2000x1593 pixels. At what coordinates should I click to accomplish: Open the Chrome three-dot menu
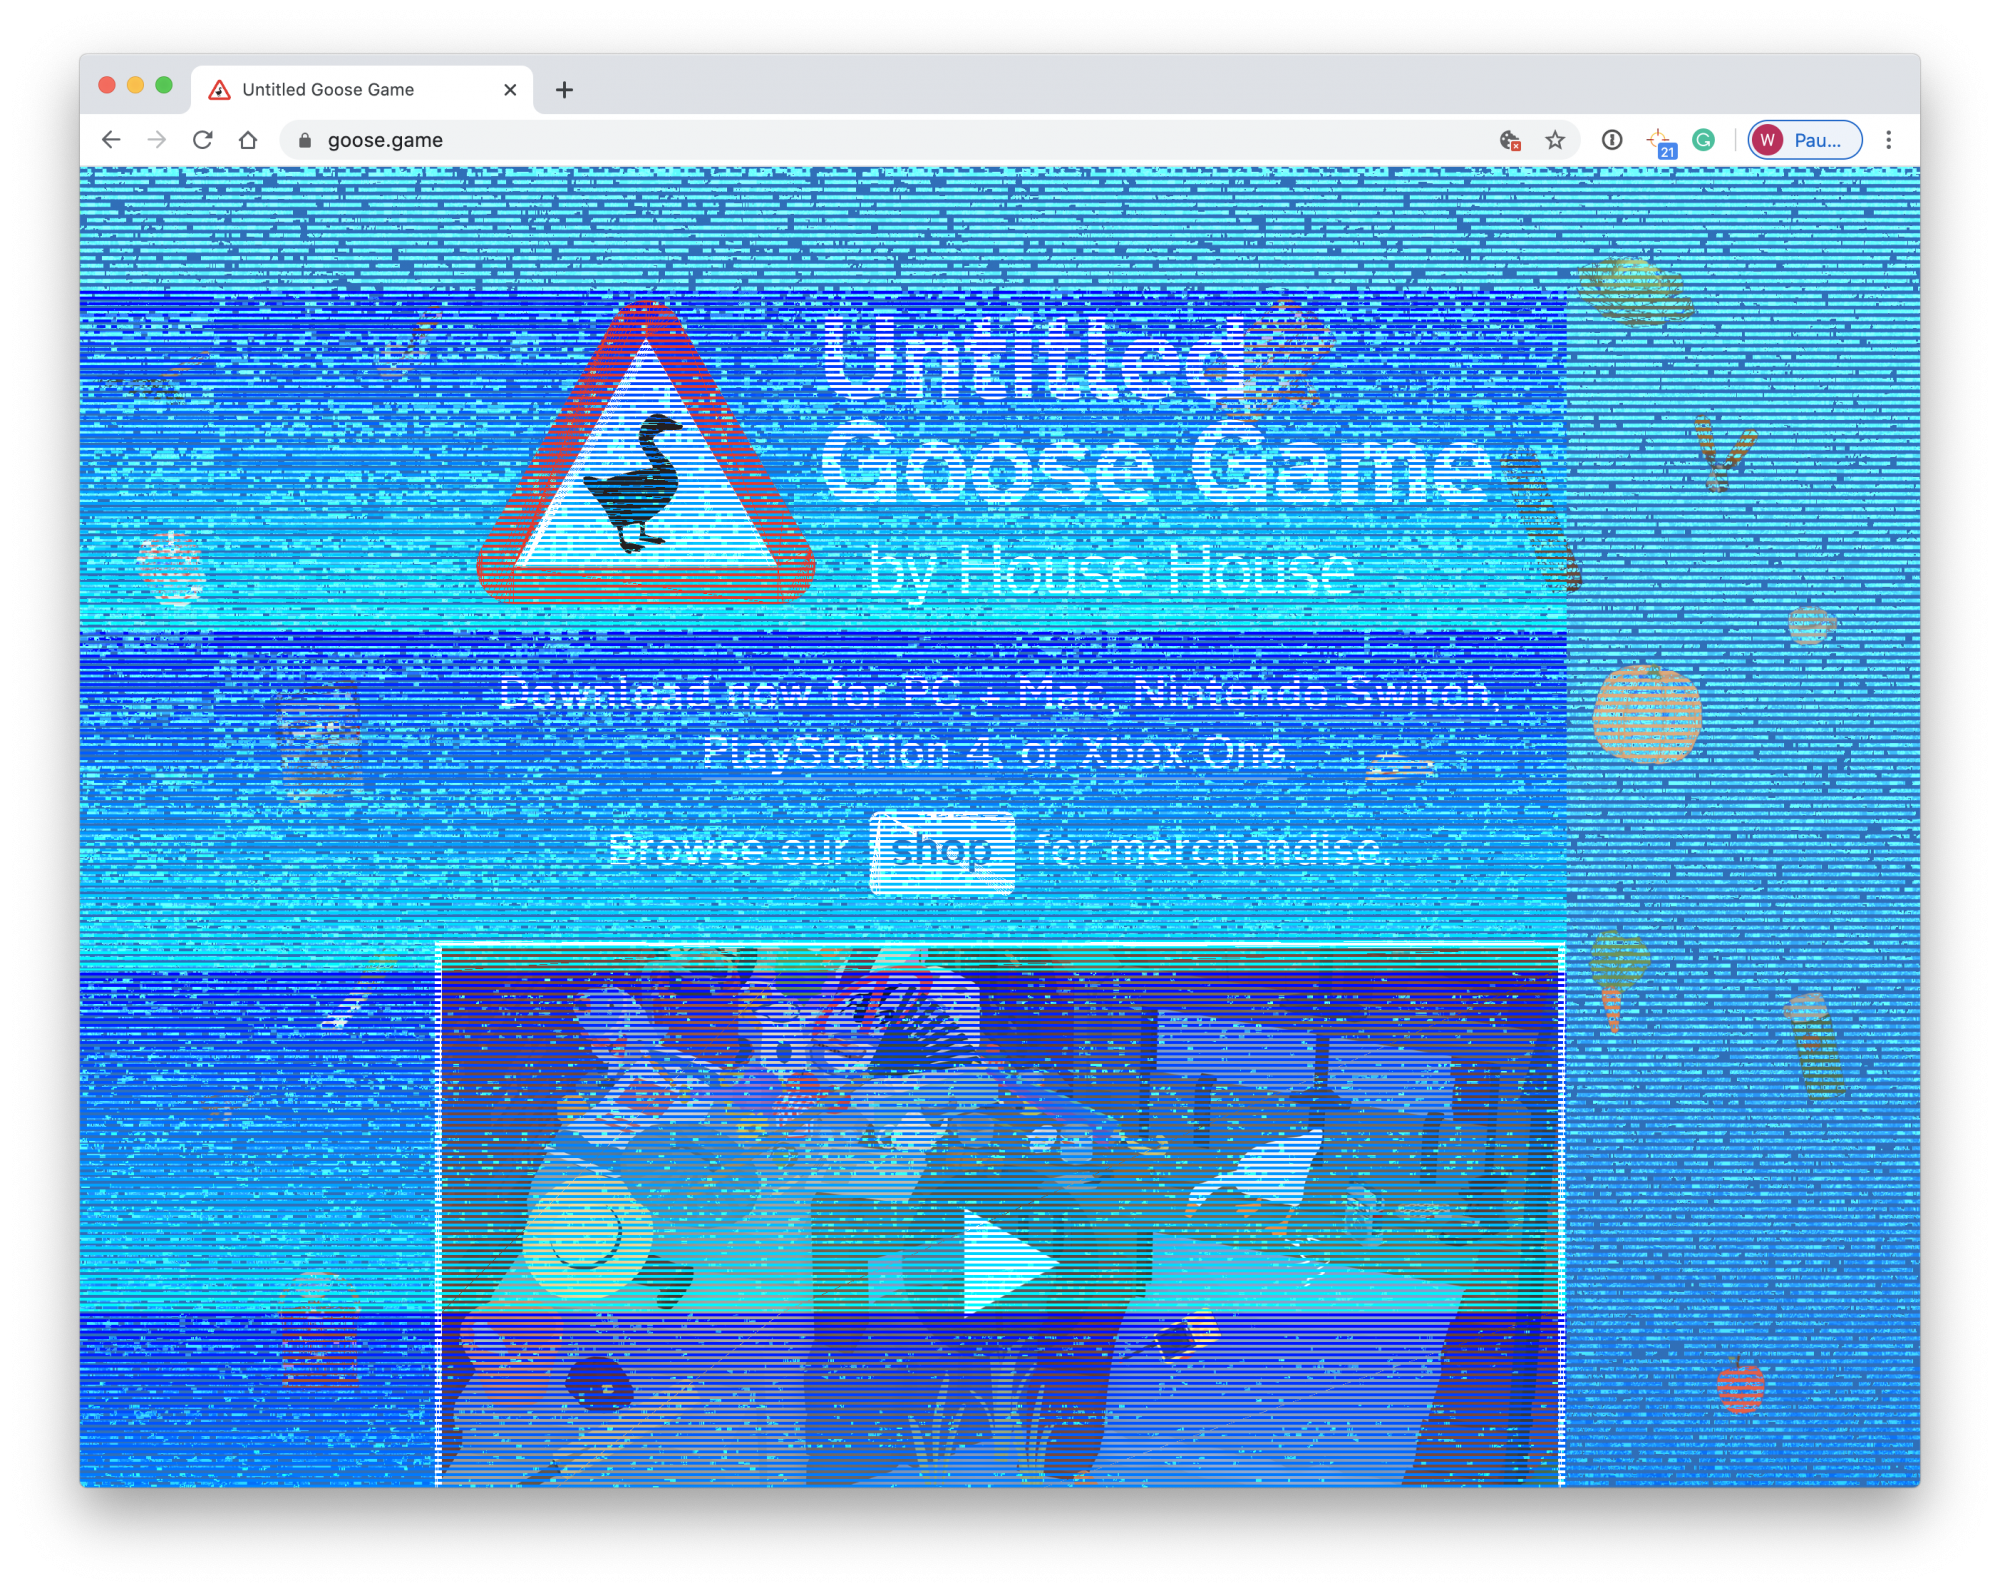click(x=1889, y=140)
